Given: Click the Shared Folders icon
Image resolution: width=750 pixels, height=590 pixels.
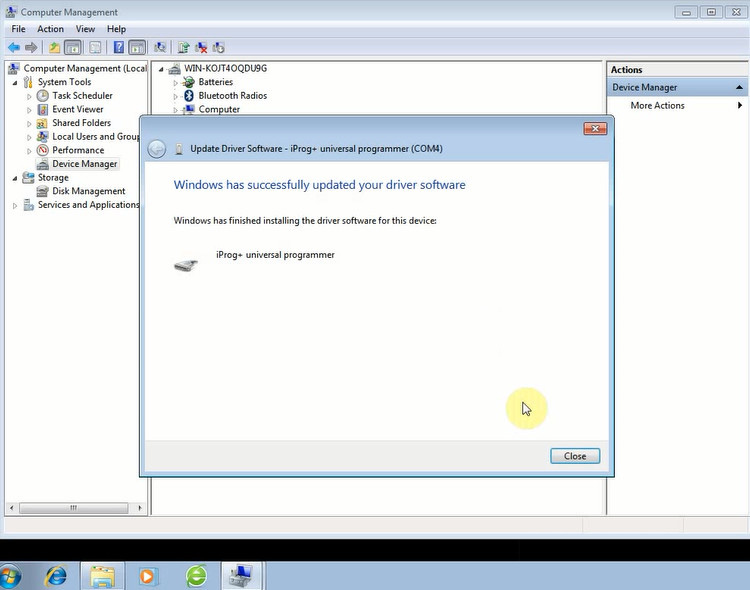Looking at the screenshot, I should click(43, 123).
